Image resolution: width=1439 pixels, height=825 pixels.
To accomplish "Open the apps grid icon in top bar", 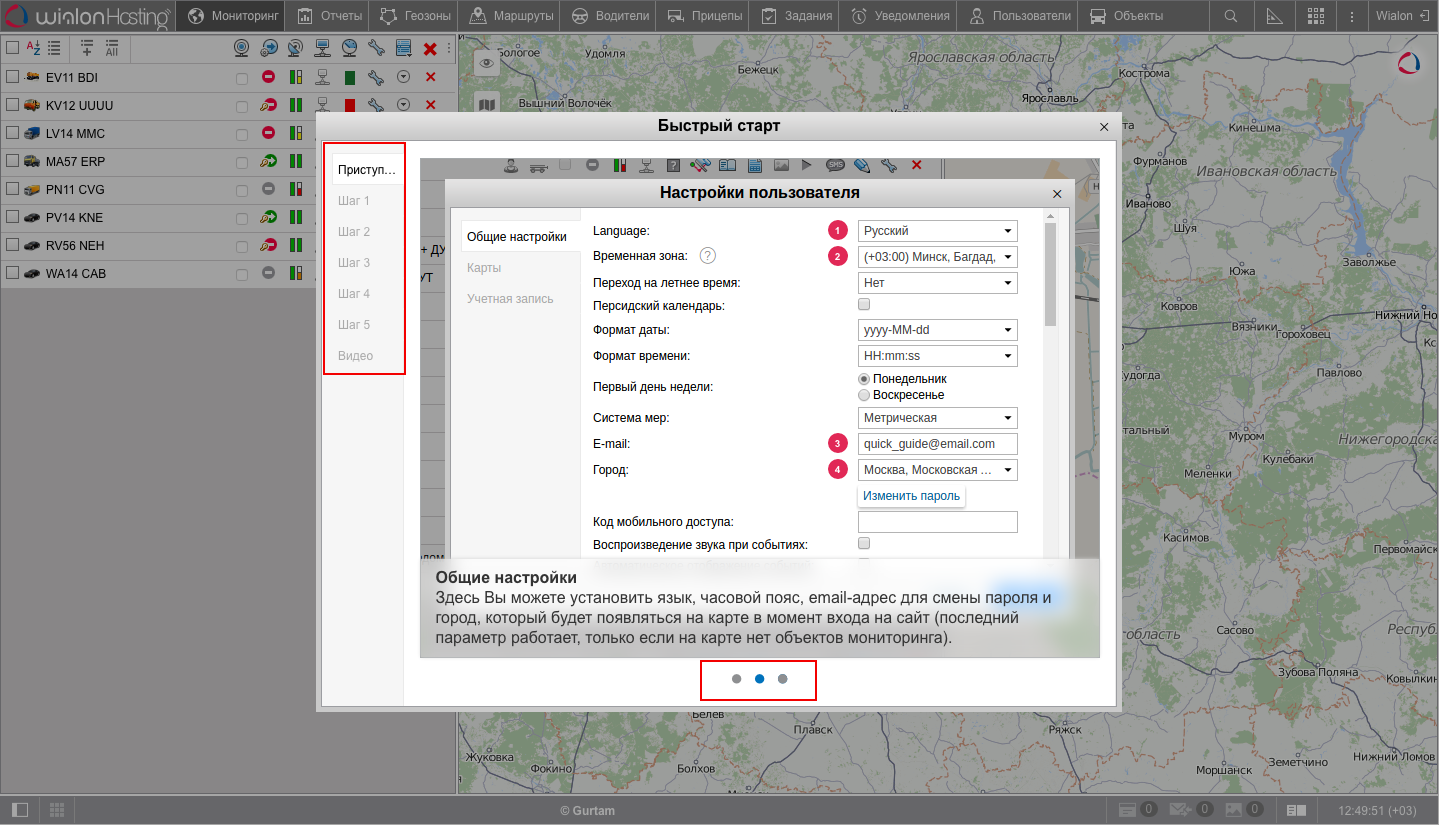I will [1316, 16].
